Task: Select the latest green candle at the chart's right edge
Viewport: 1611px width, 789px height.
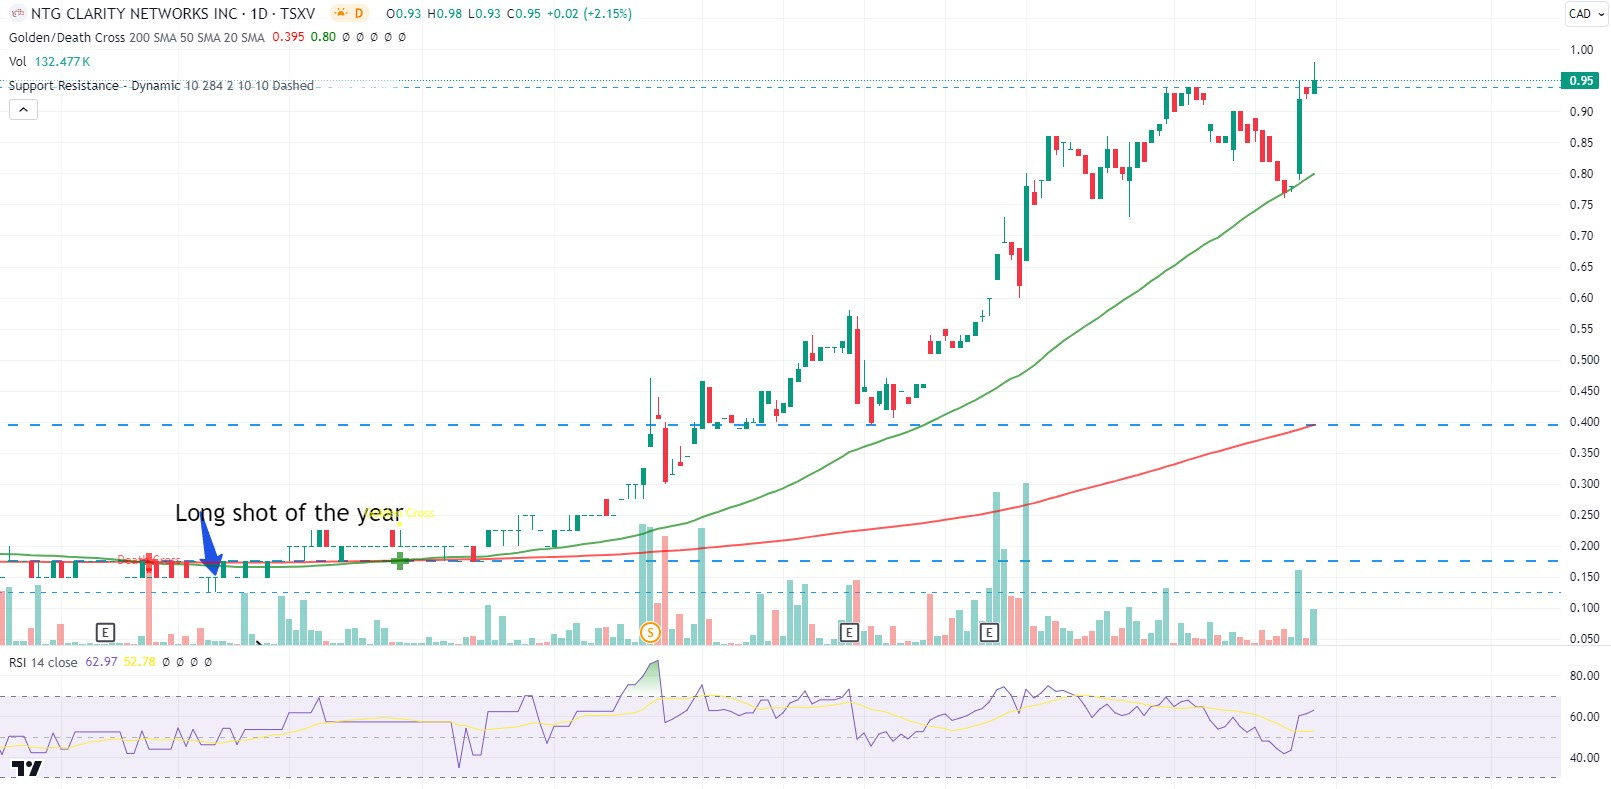Action: (1314, 79)
